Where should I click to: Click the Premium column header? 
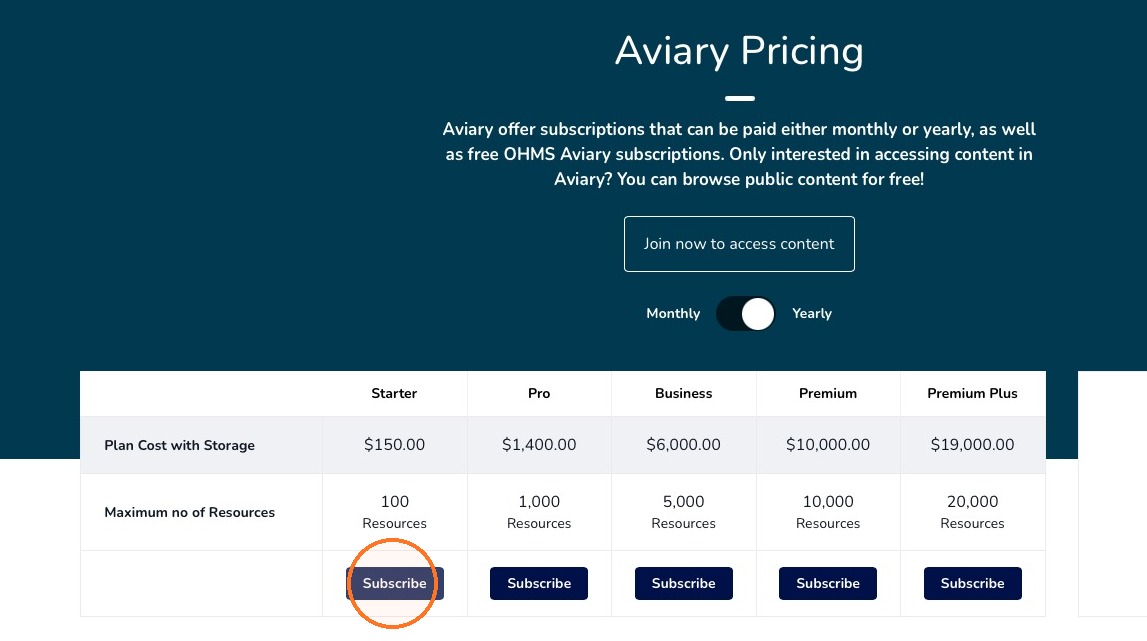[x=828, y=393]
